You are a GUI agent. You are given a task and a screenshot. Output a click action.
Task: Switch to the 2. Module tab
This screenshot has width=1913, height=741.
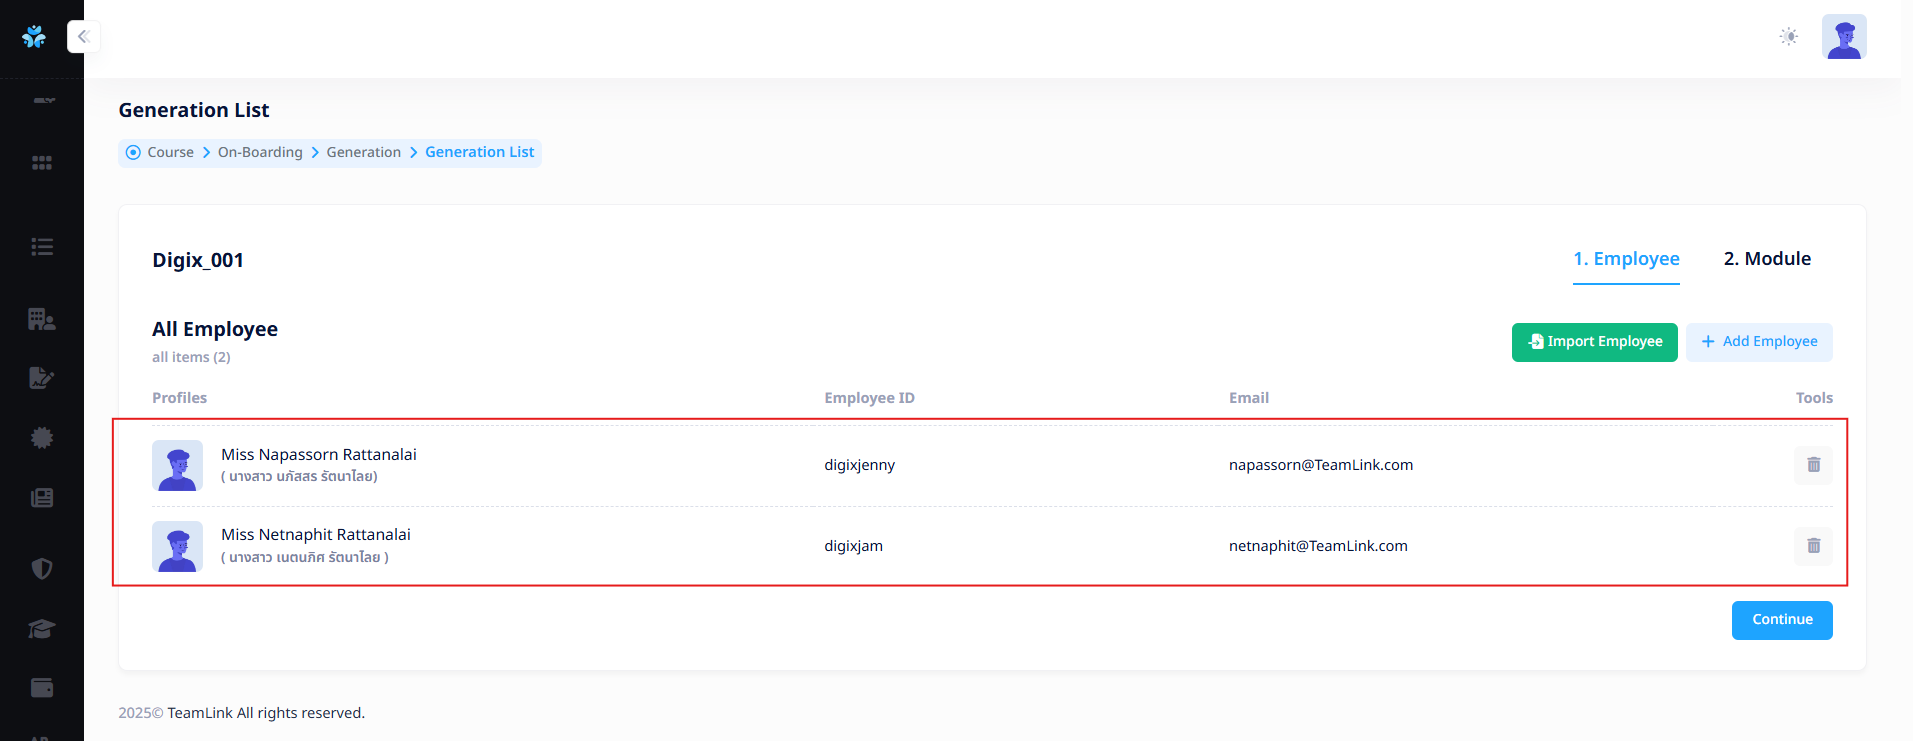1767,259
